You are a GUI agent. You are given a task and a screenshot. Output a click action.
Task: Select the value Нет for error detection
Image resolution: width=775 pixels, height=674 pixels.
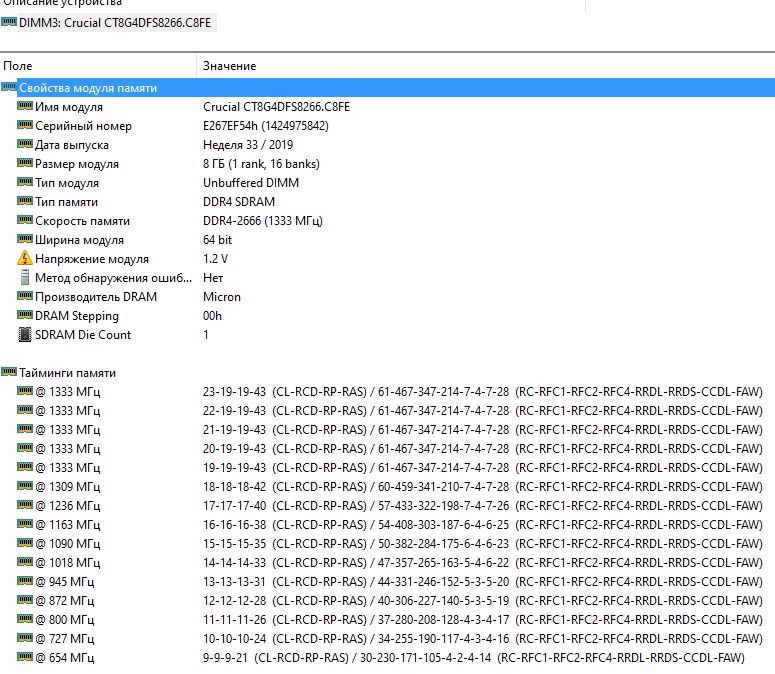[x=213, y=278]
